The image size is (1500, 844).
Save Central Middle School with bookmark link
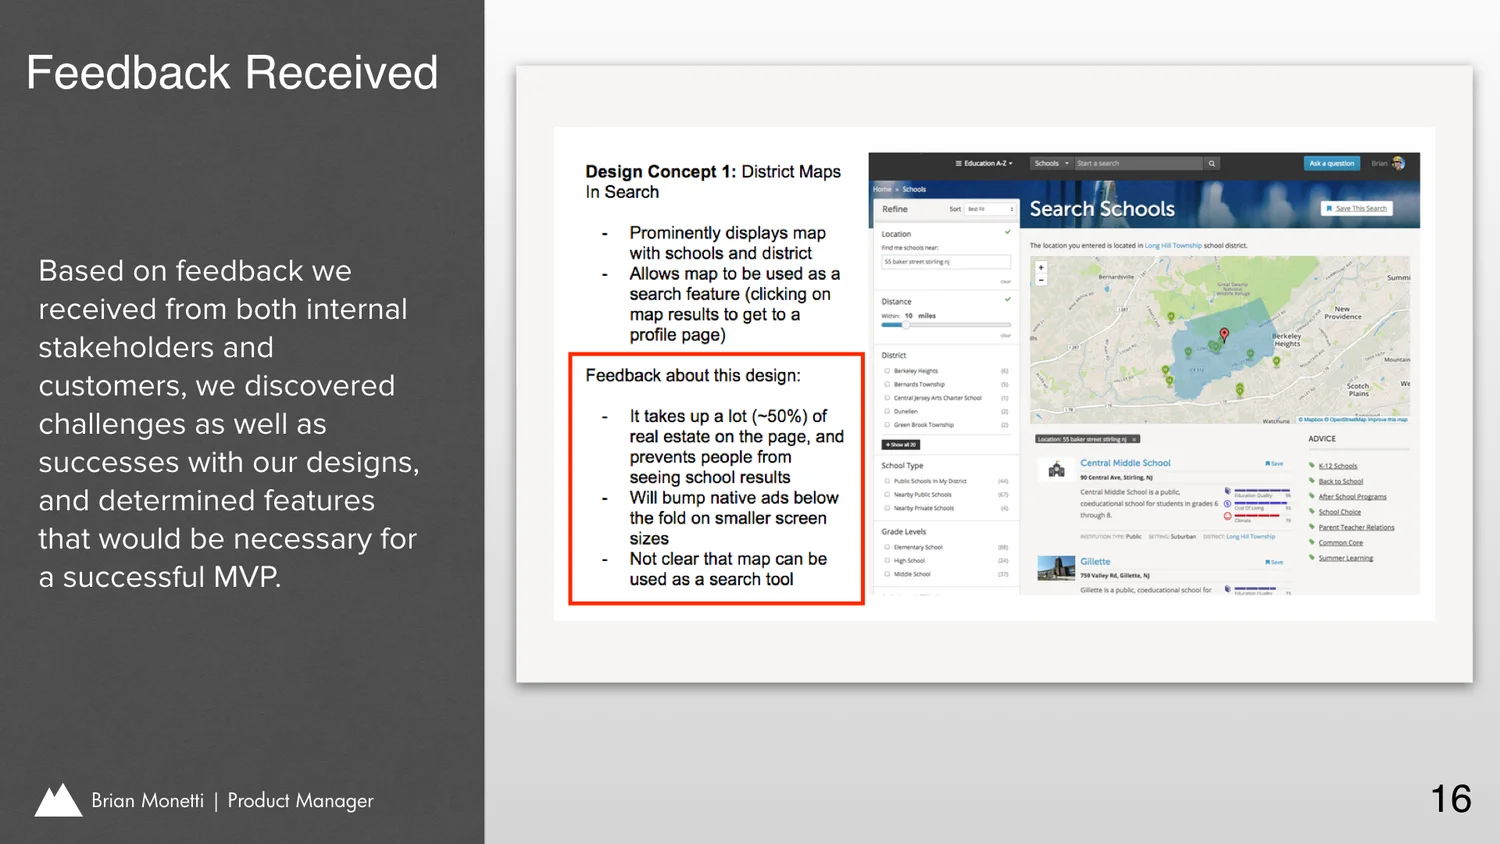(1274, 463)
